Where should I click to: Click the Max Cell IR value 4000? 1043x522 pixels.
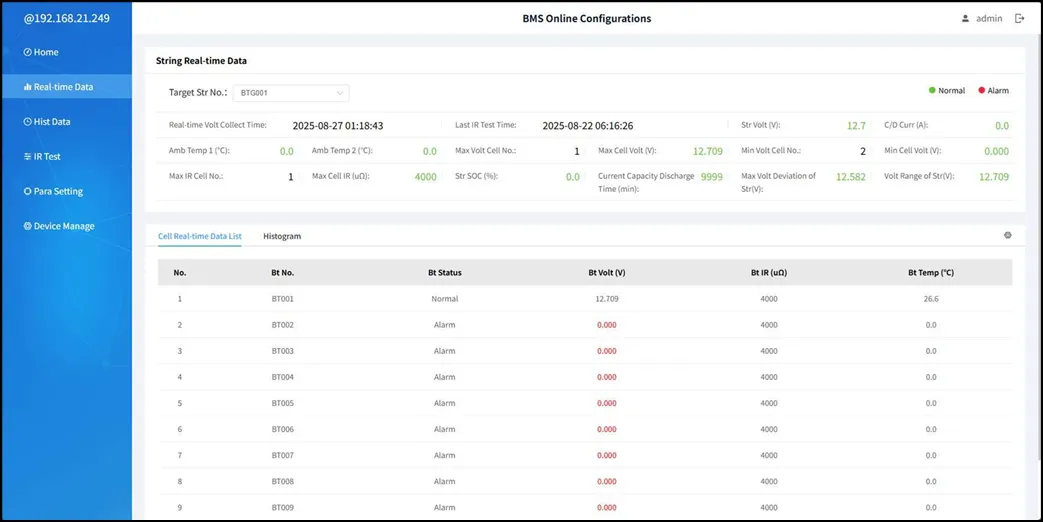[x=425, y=177]
